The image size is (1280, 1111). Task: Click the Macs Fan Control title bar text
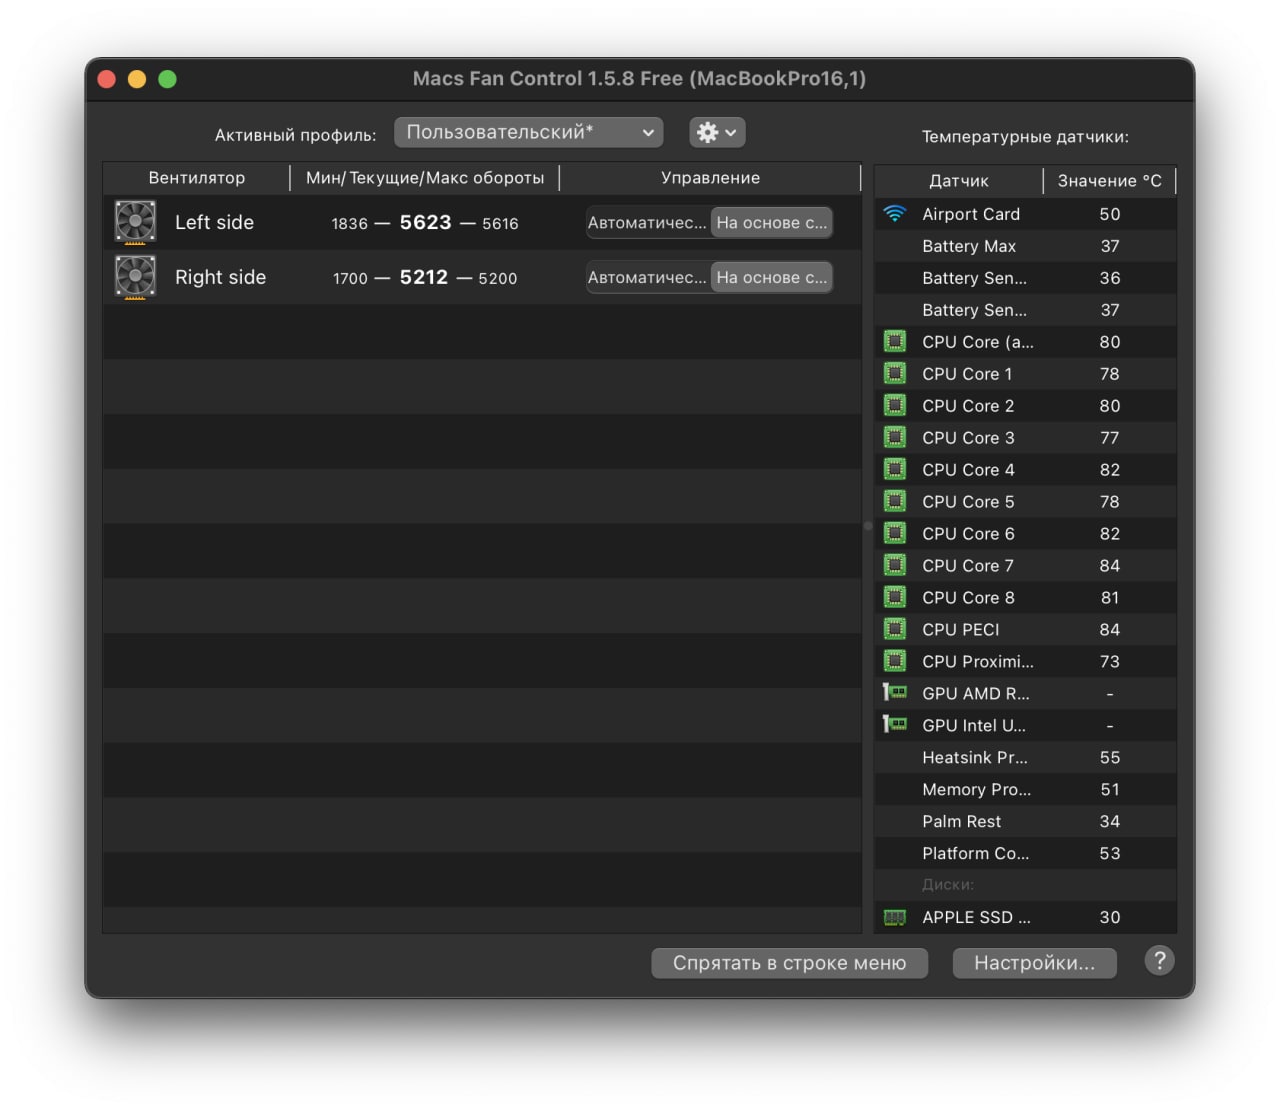tap(640, 79)
